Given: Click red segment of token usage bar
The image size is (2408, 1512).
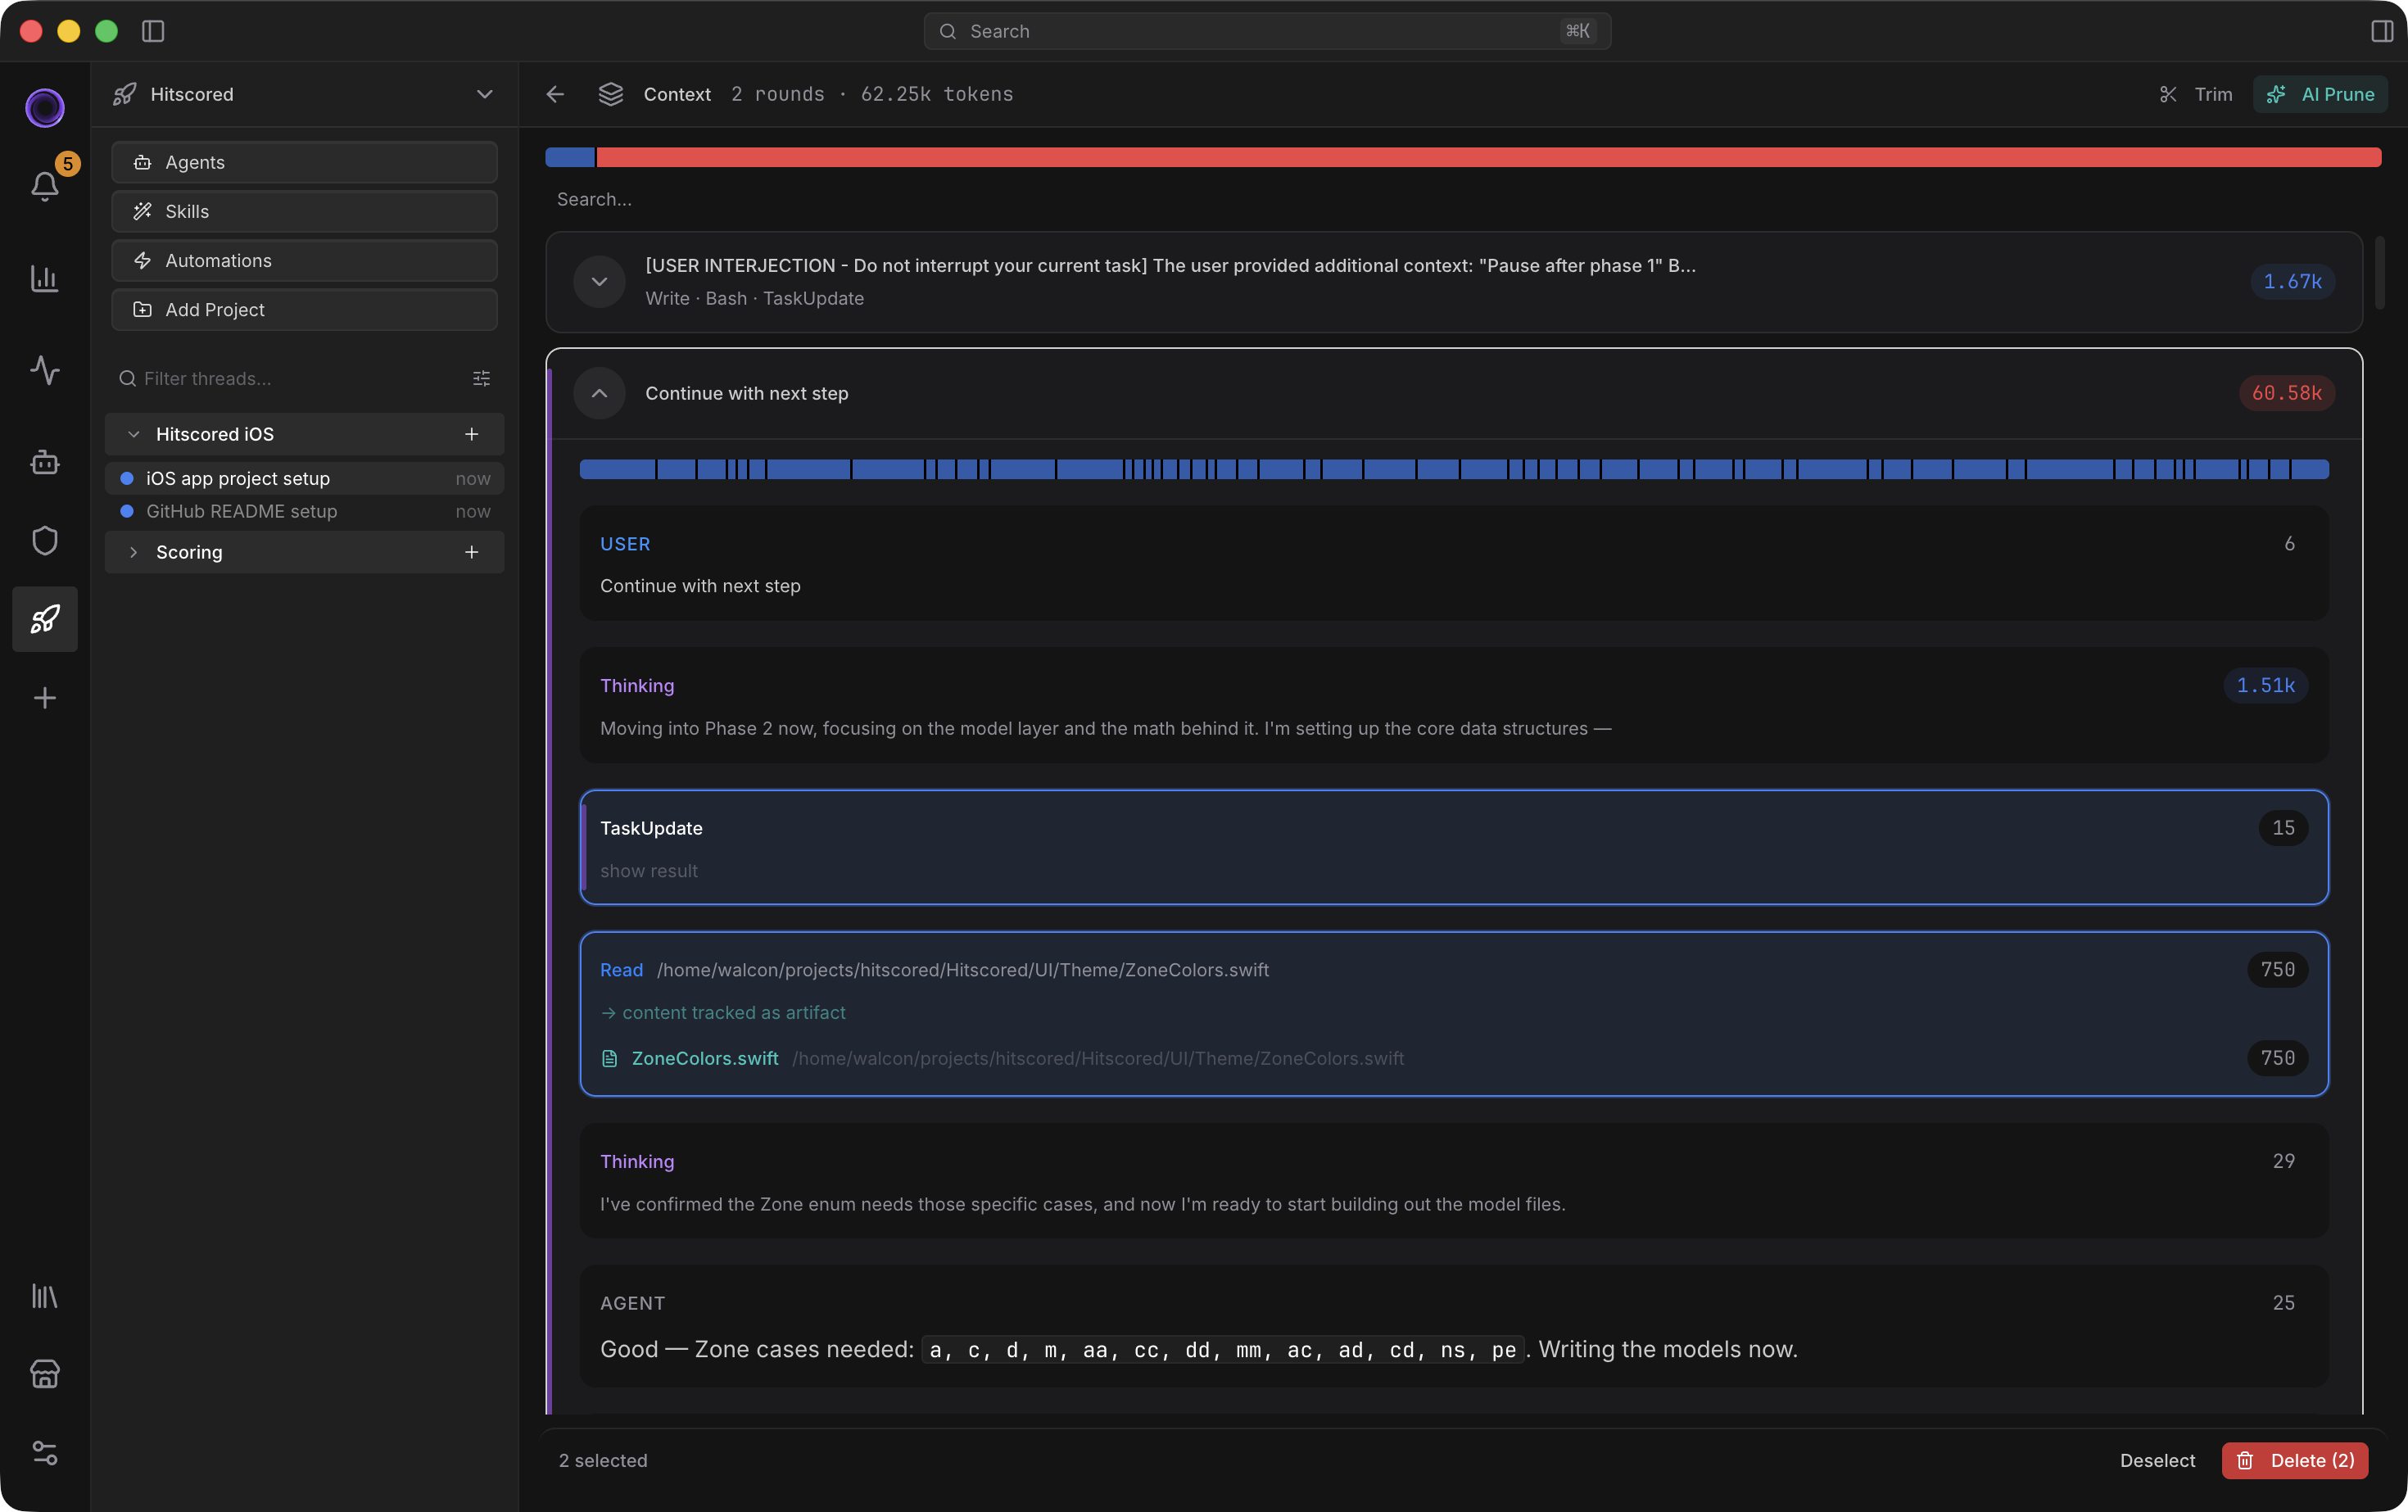Looking at the screenshot, I should click(1488, 157).
